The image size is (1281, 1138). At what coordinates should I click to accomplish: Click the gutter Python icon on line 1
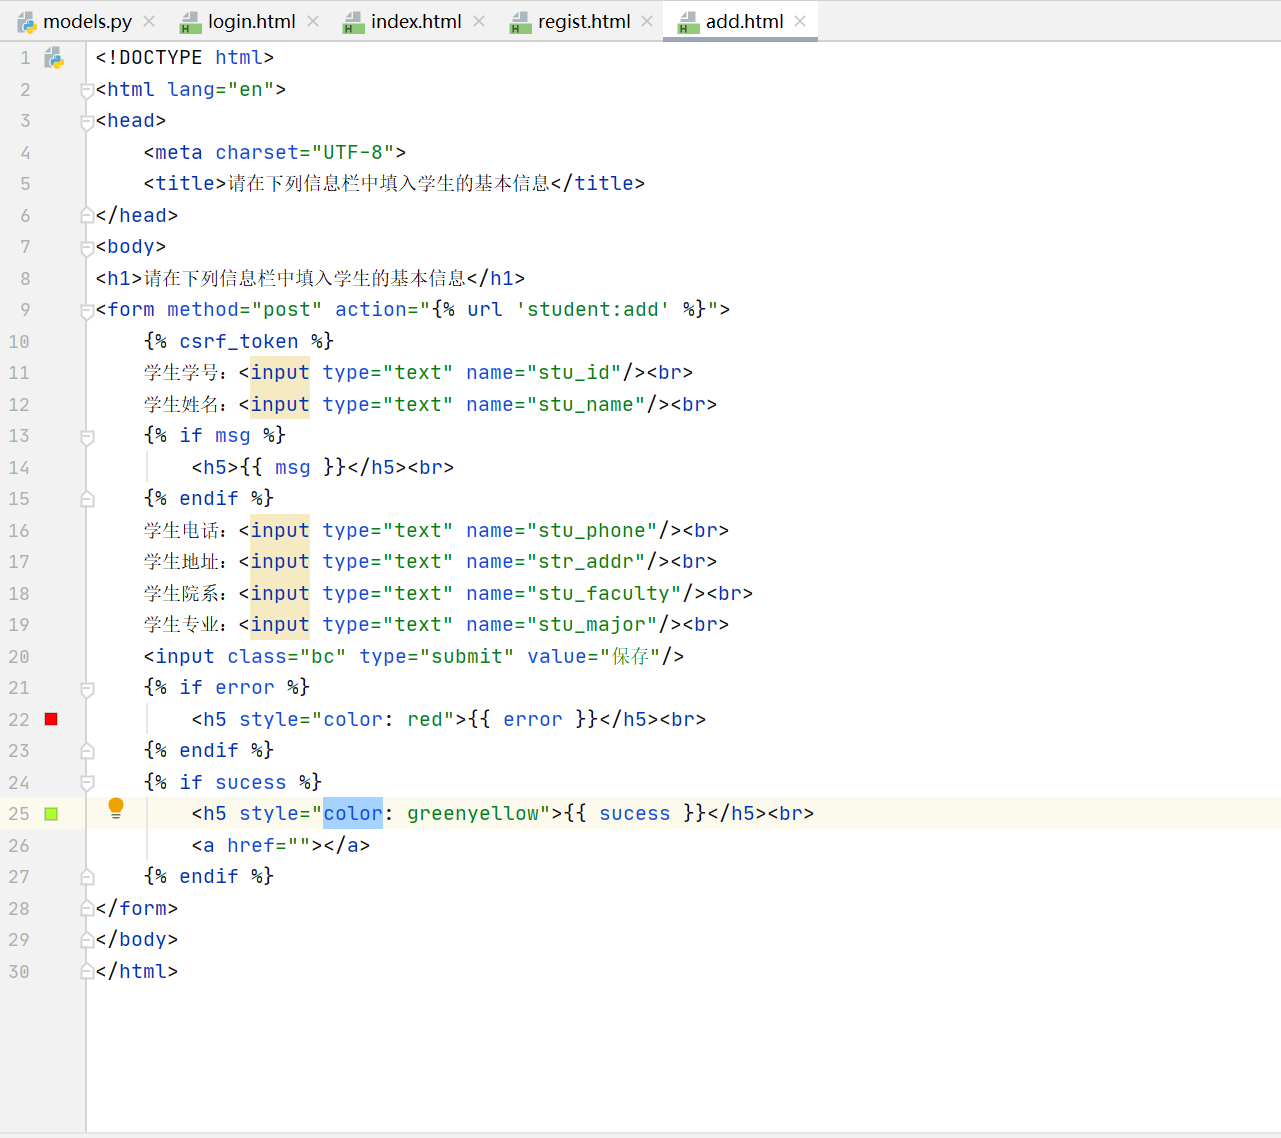[54, 58]
